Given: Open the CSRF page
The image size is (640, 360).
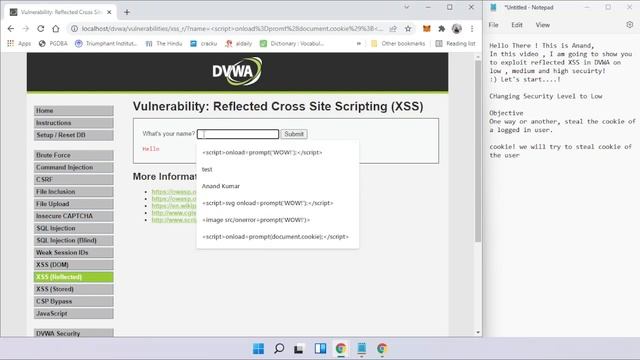Looking at the screenshot, I should coord(73,180).
